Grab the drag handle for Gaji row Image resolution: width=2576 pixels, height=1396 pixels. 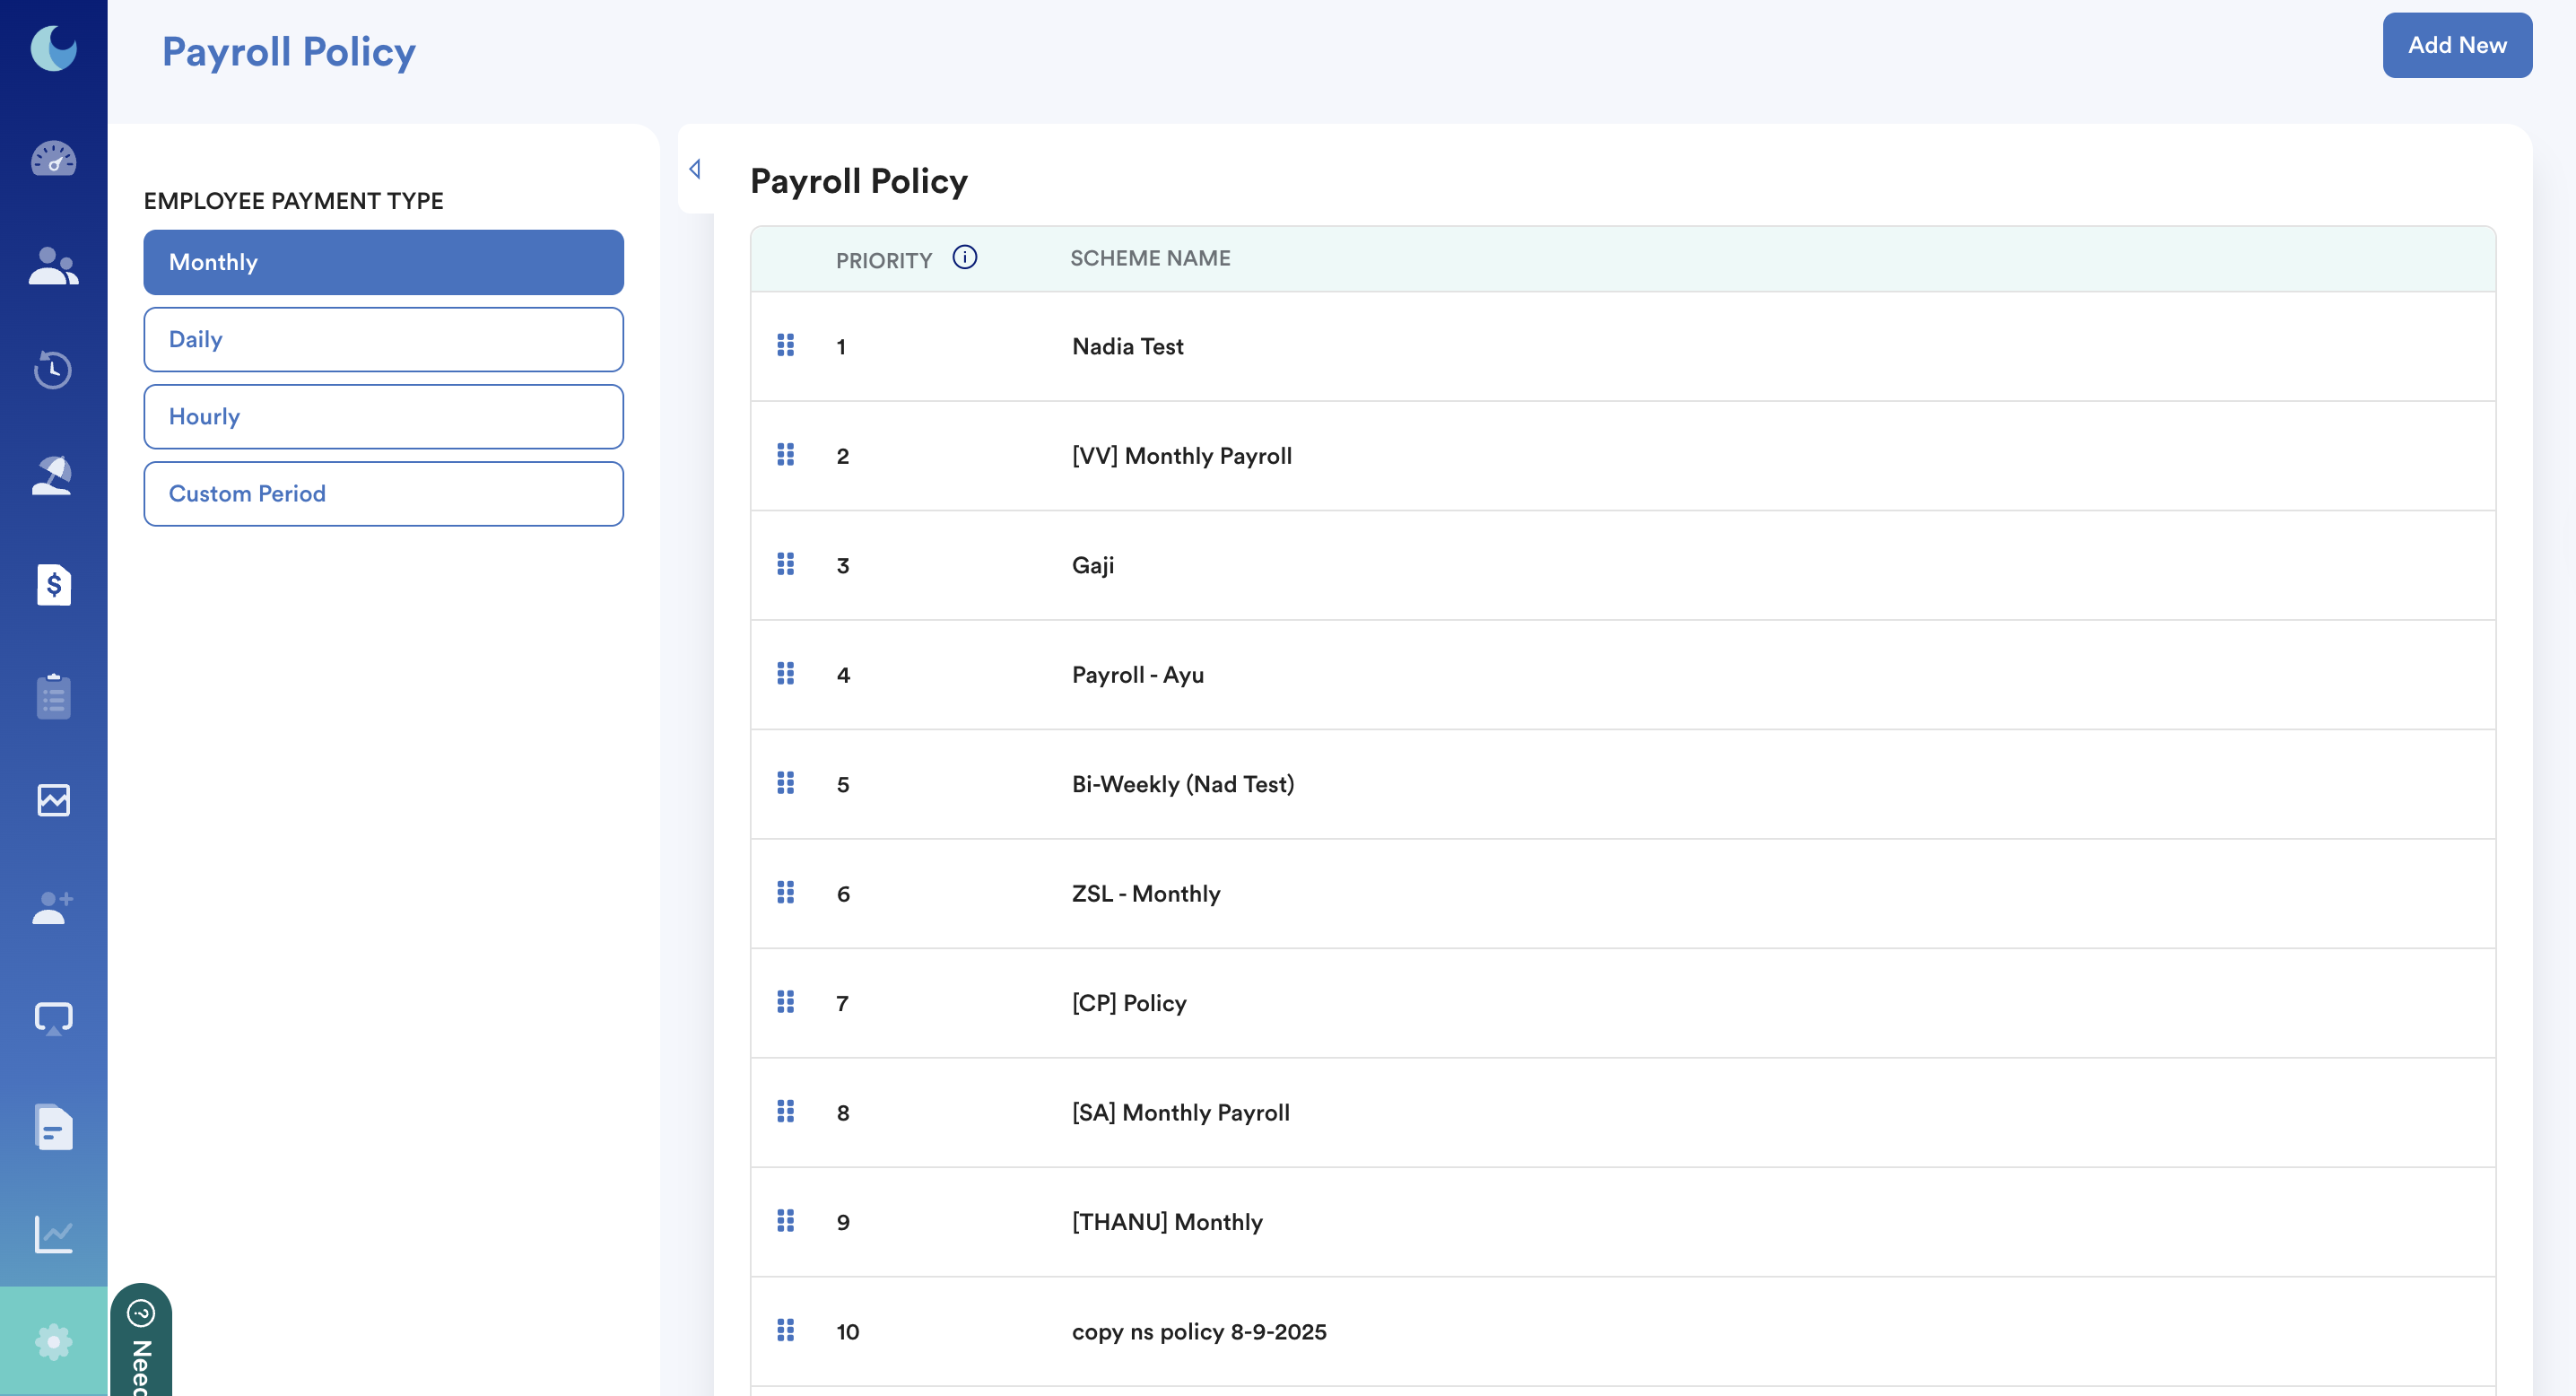tap(785, 564)
